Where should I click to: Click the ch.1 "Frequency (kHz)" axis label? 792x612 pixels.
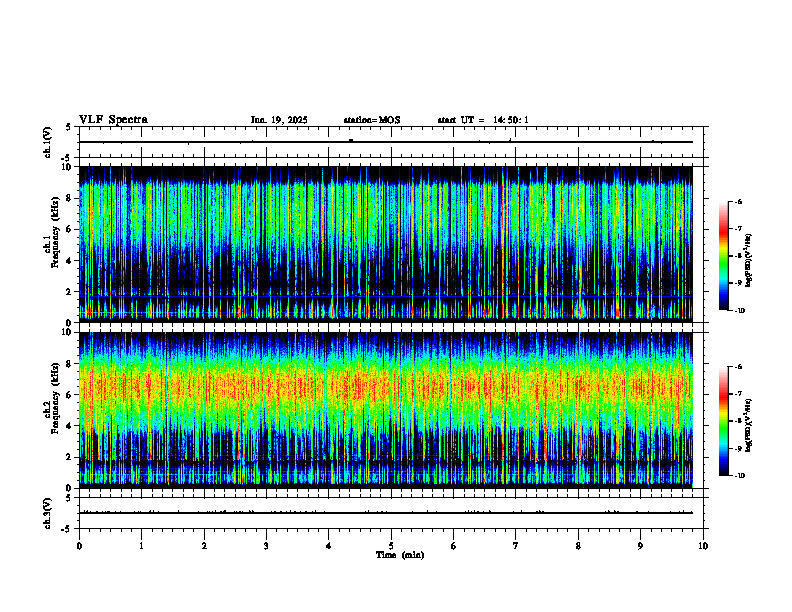click(x=56, y=232)
